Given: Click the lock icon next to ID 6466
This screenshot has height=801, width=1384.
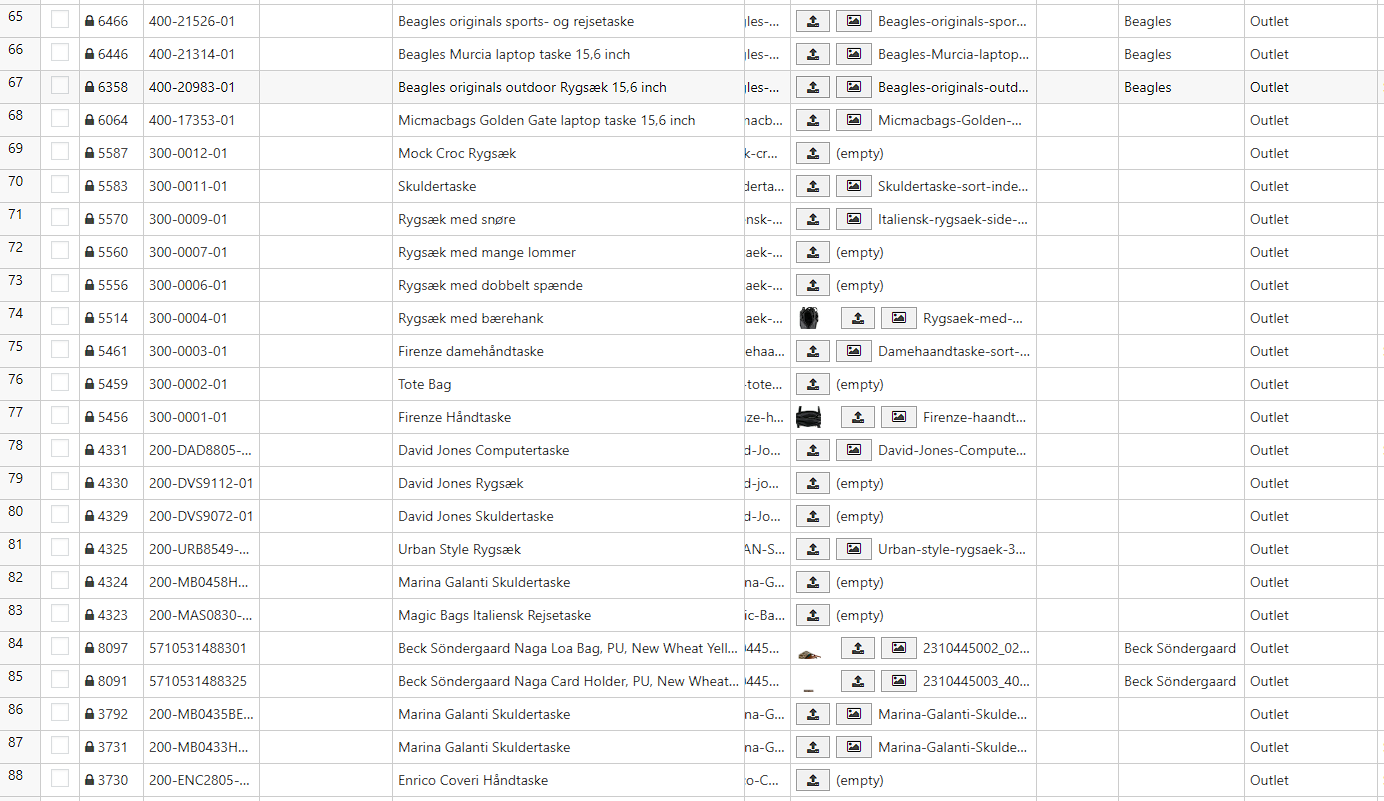Looking at the screenshot, I should [89, 21].
